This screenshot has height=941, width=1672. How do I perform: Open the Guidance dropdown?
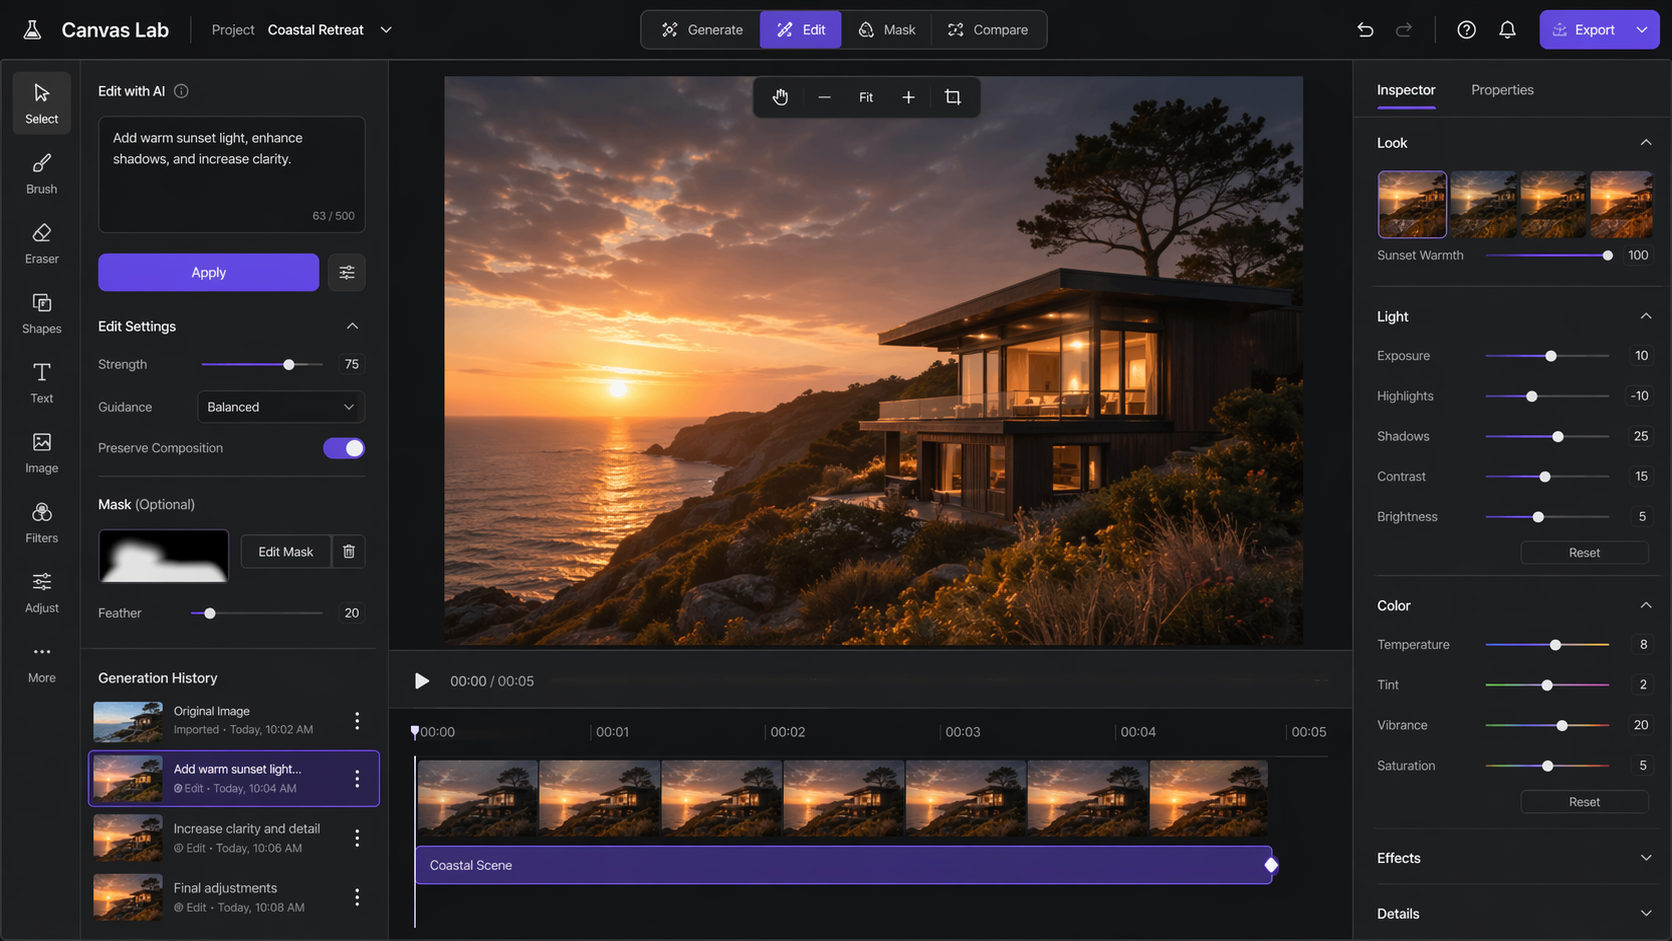coord(280,407)
